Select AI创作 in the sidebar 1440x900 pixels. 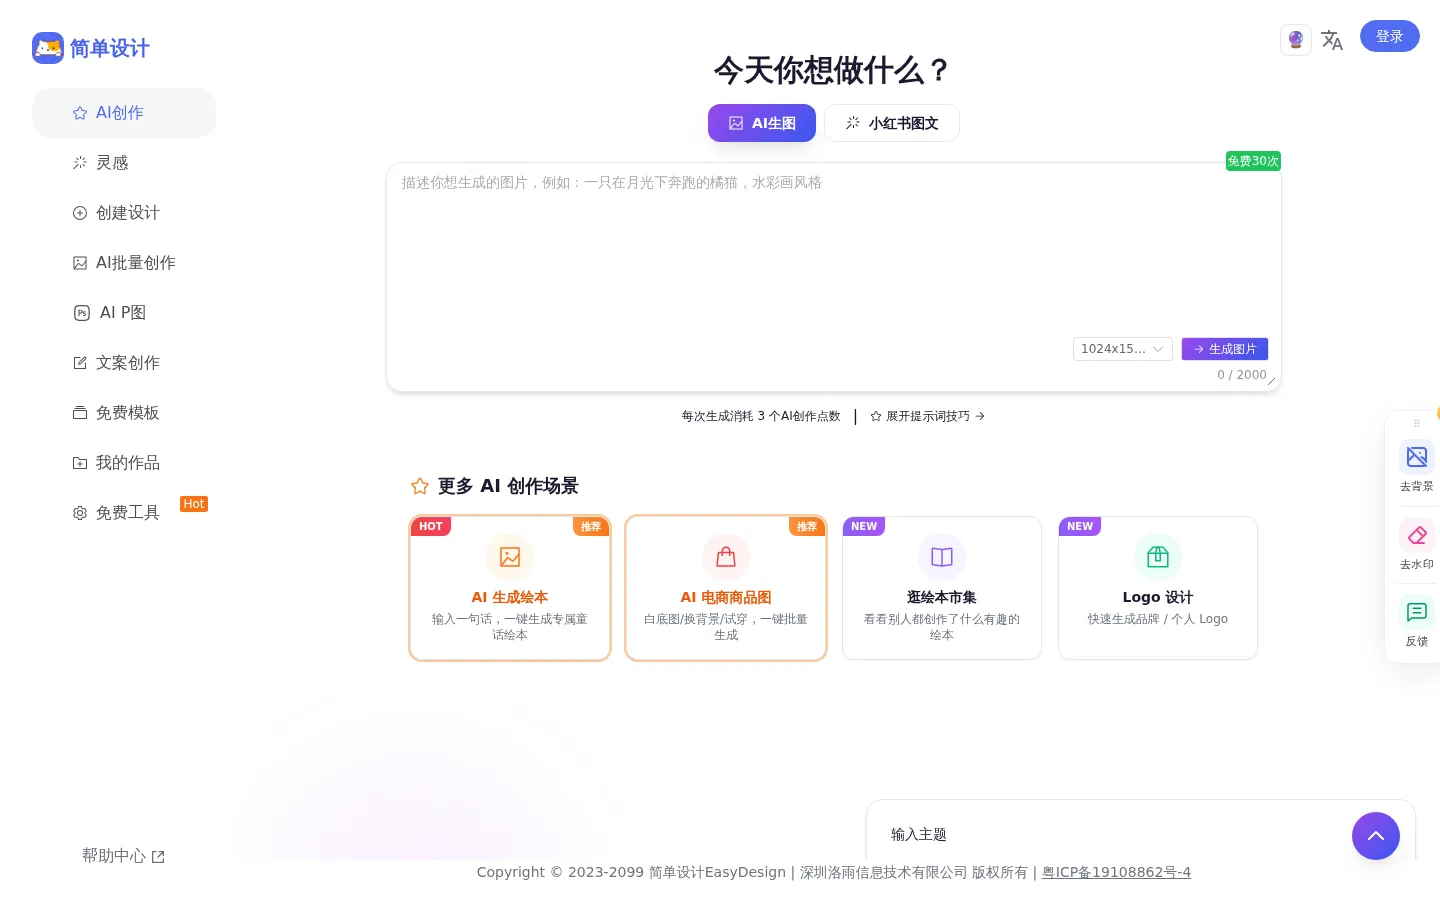(x=124, y=113)
